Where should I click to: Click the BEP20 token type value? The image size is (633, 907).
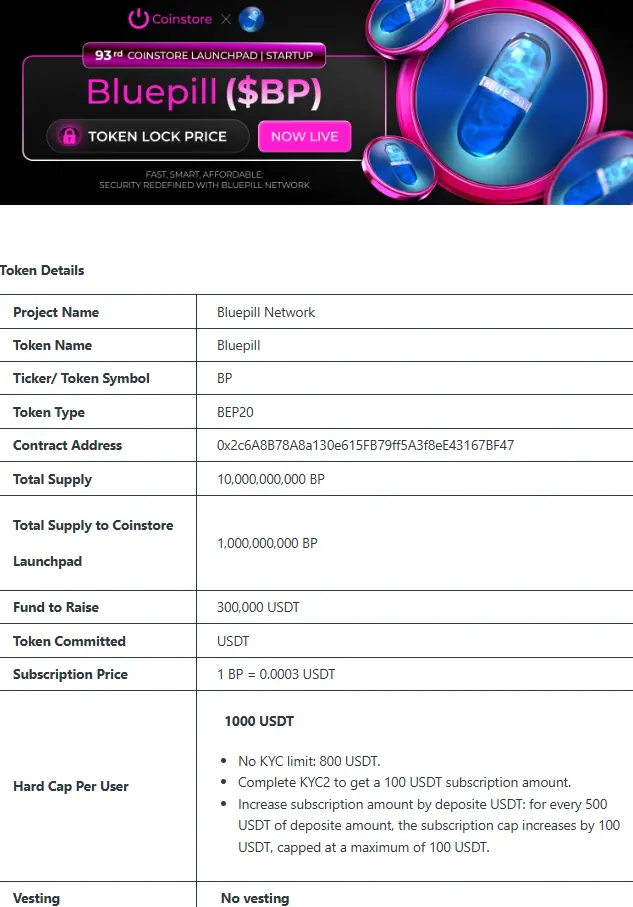[x=235, y=412]
